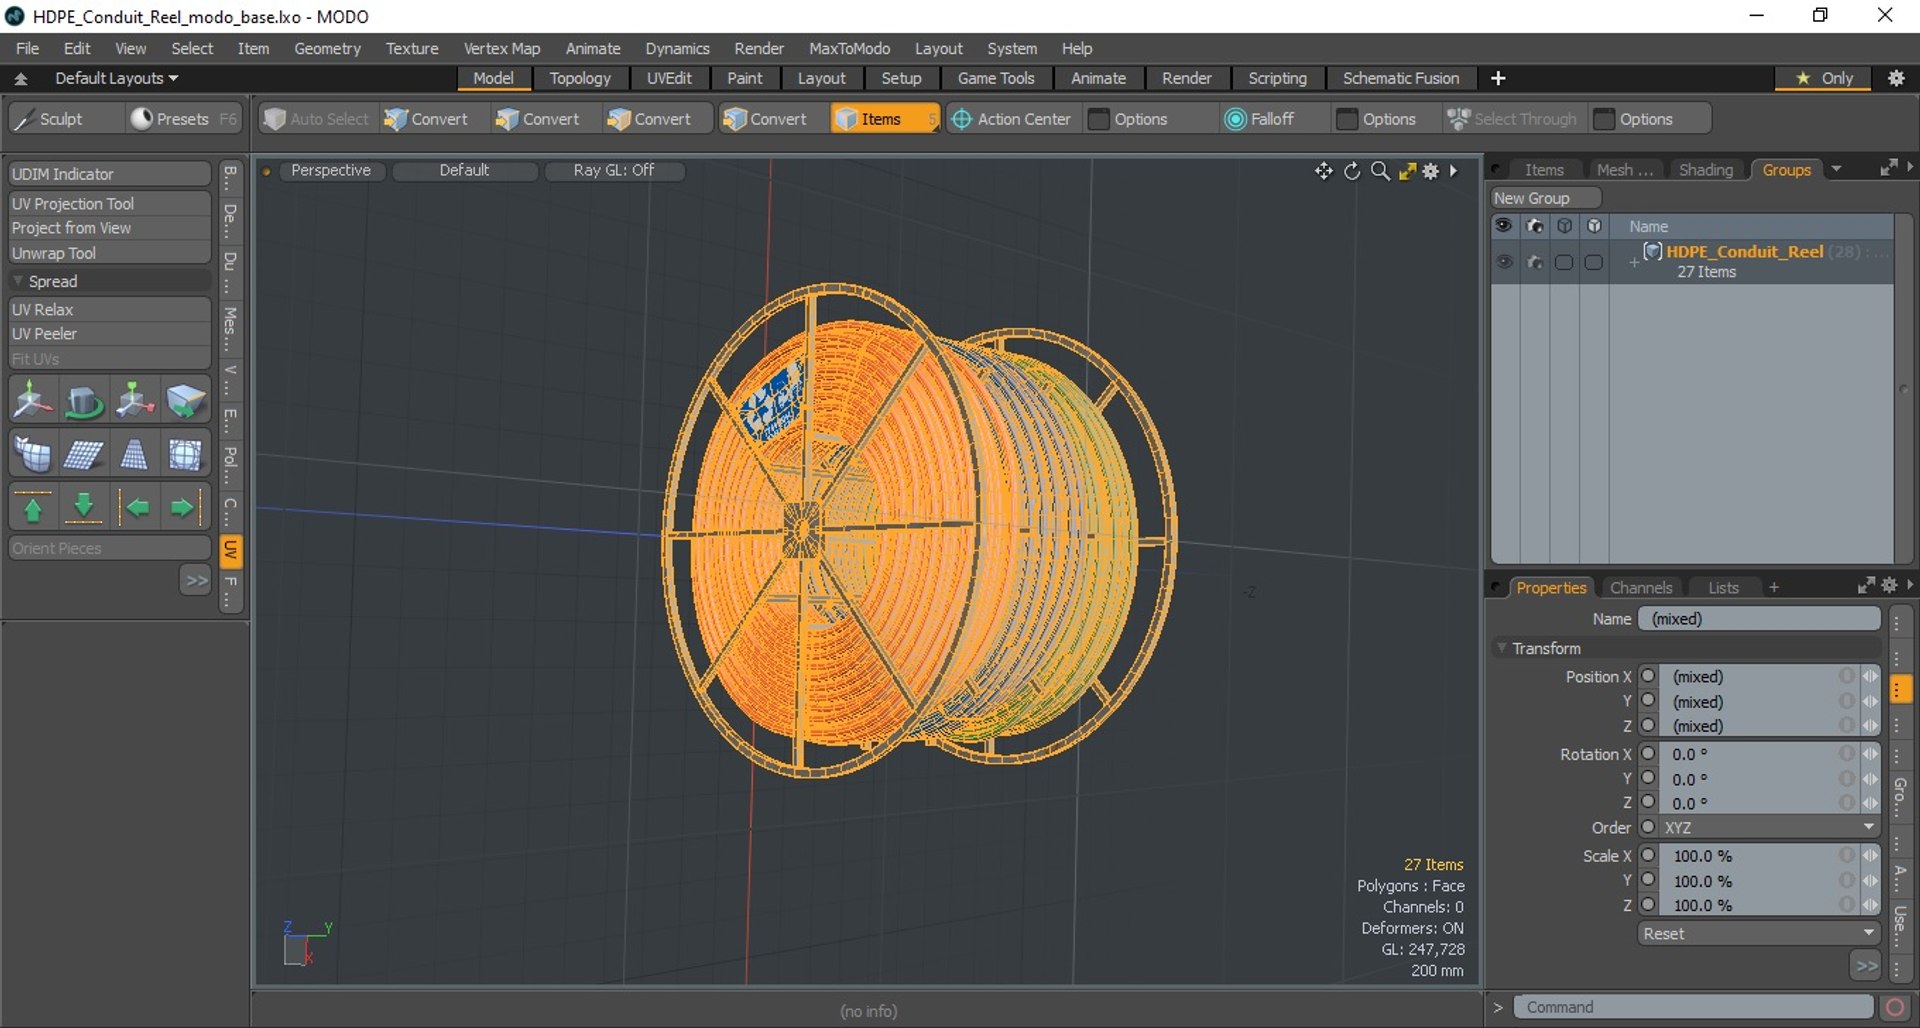Click the align UVs up arrow icon
This screenshot has height=1028, width=1920.
[33, 508]
